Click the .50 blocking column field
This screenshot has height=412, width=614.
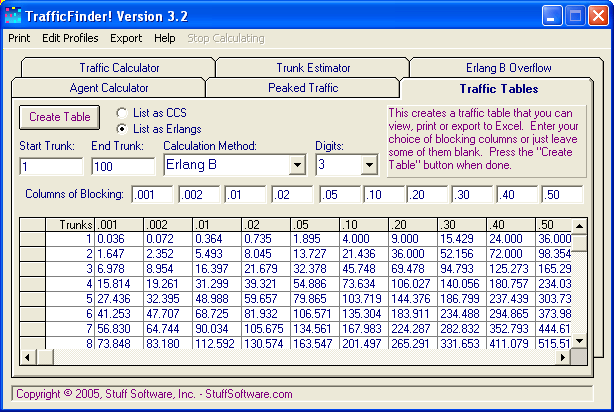(562, 195)
